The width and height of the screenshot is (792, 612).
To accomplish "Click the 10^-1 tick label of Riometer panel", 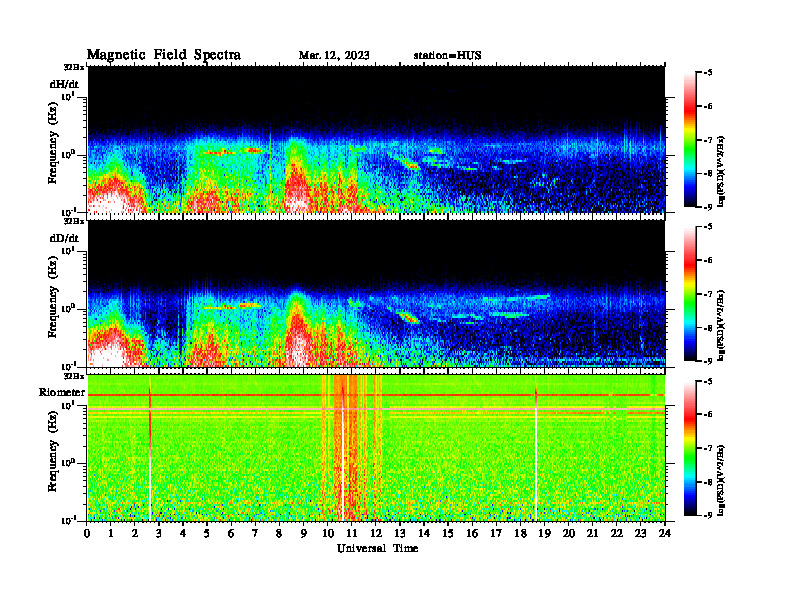I will pos(69,520).
